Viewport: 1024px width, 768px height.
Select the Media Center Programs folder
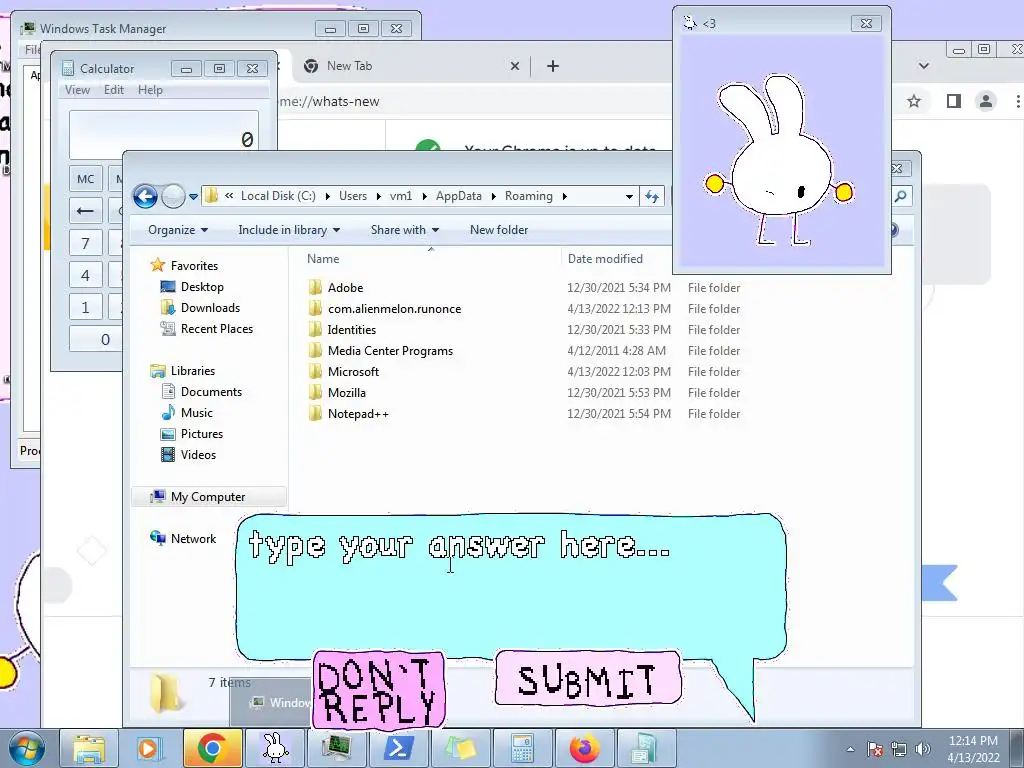[380, 351]
